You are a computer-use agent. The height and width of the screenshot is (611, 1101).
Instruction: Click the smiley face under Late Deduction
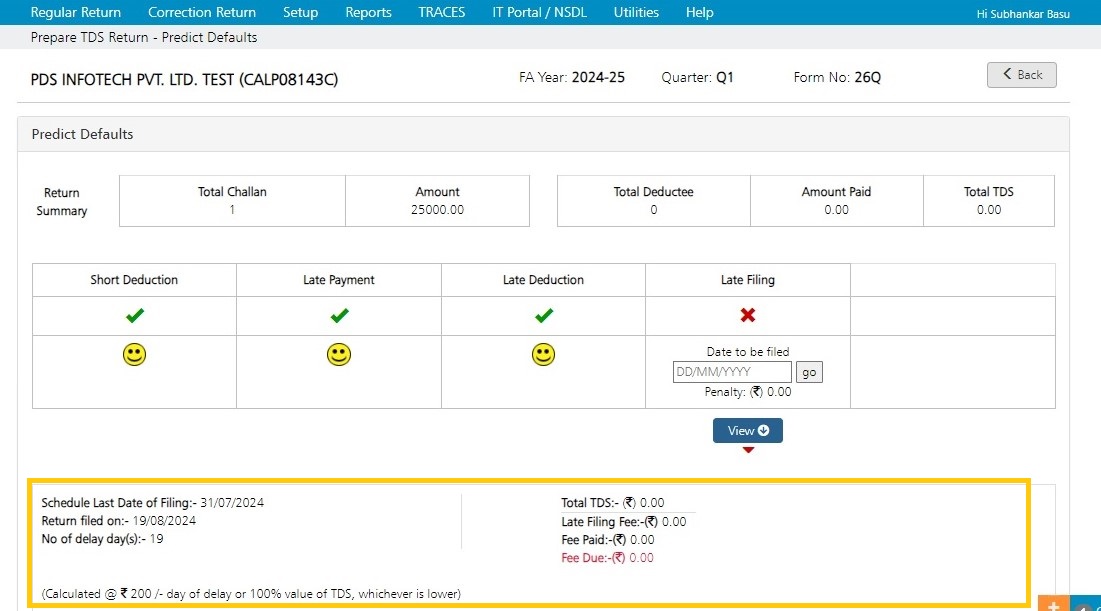[543, 354]
